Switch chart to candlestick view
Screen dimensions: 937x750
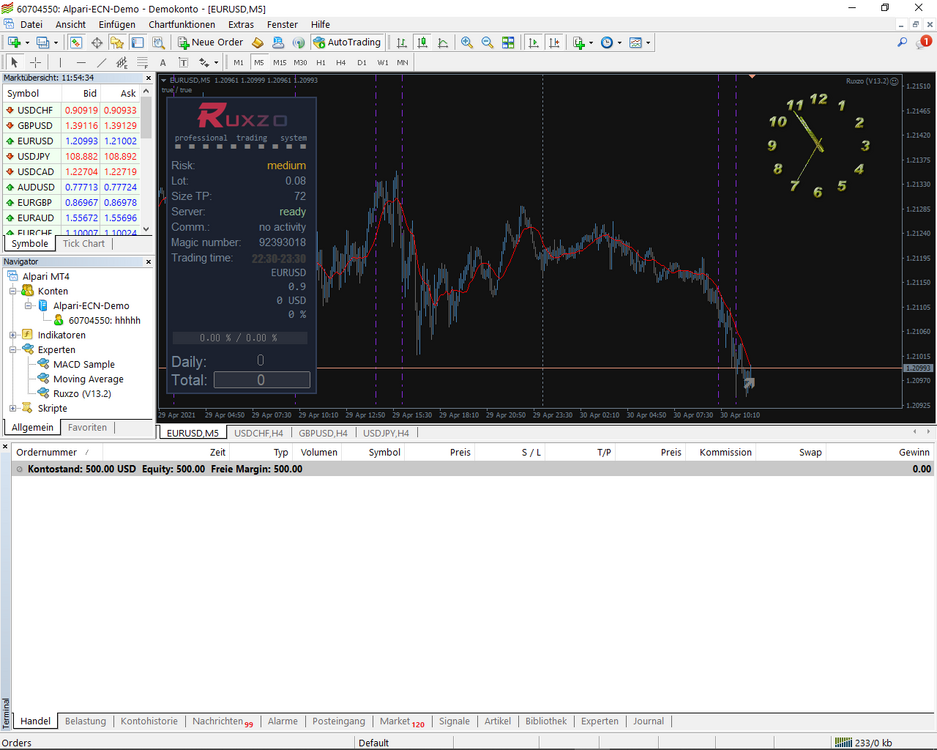422,42
